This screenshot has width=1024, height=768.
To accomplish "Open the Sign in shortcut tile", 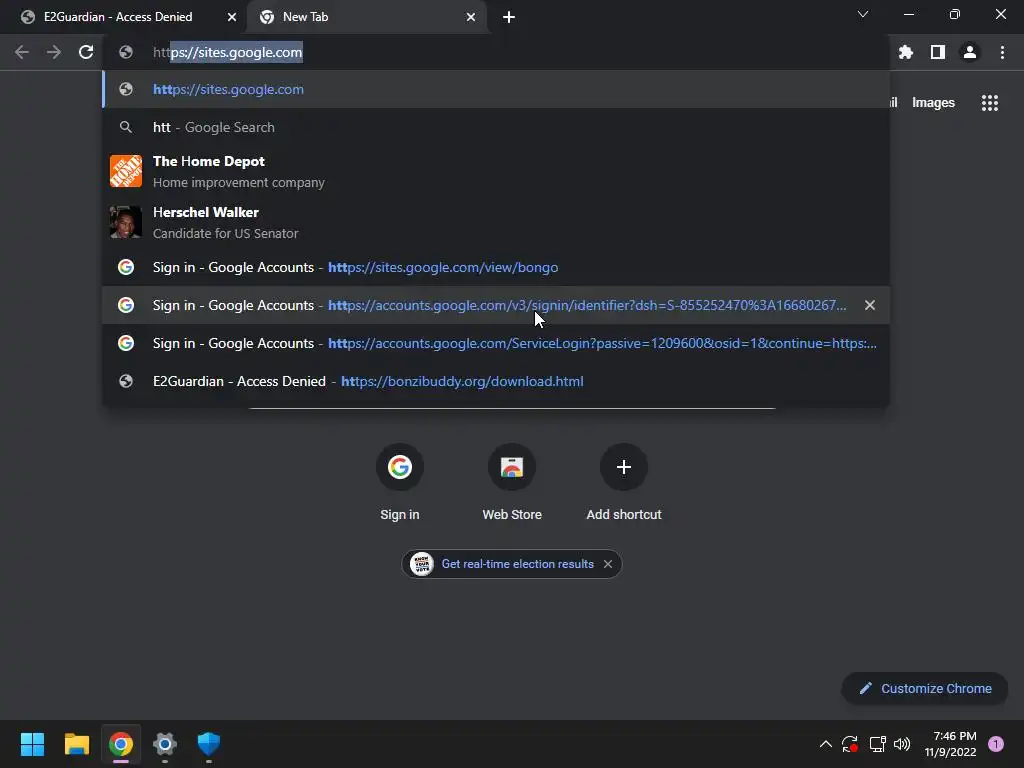I will pos(400,483).
